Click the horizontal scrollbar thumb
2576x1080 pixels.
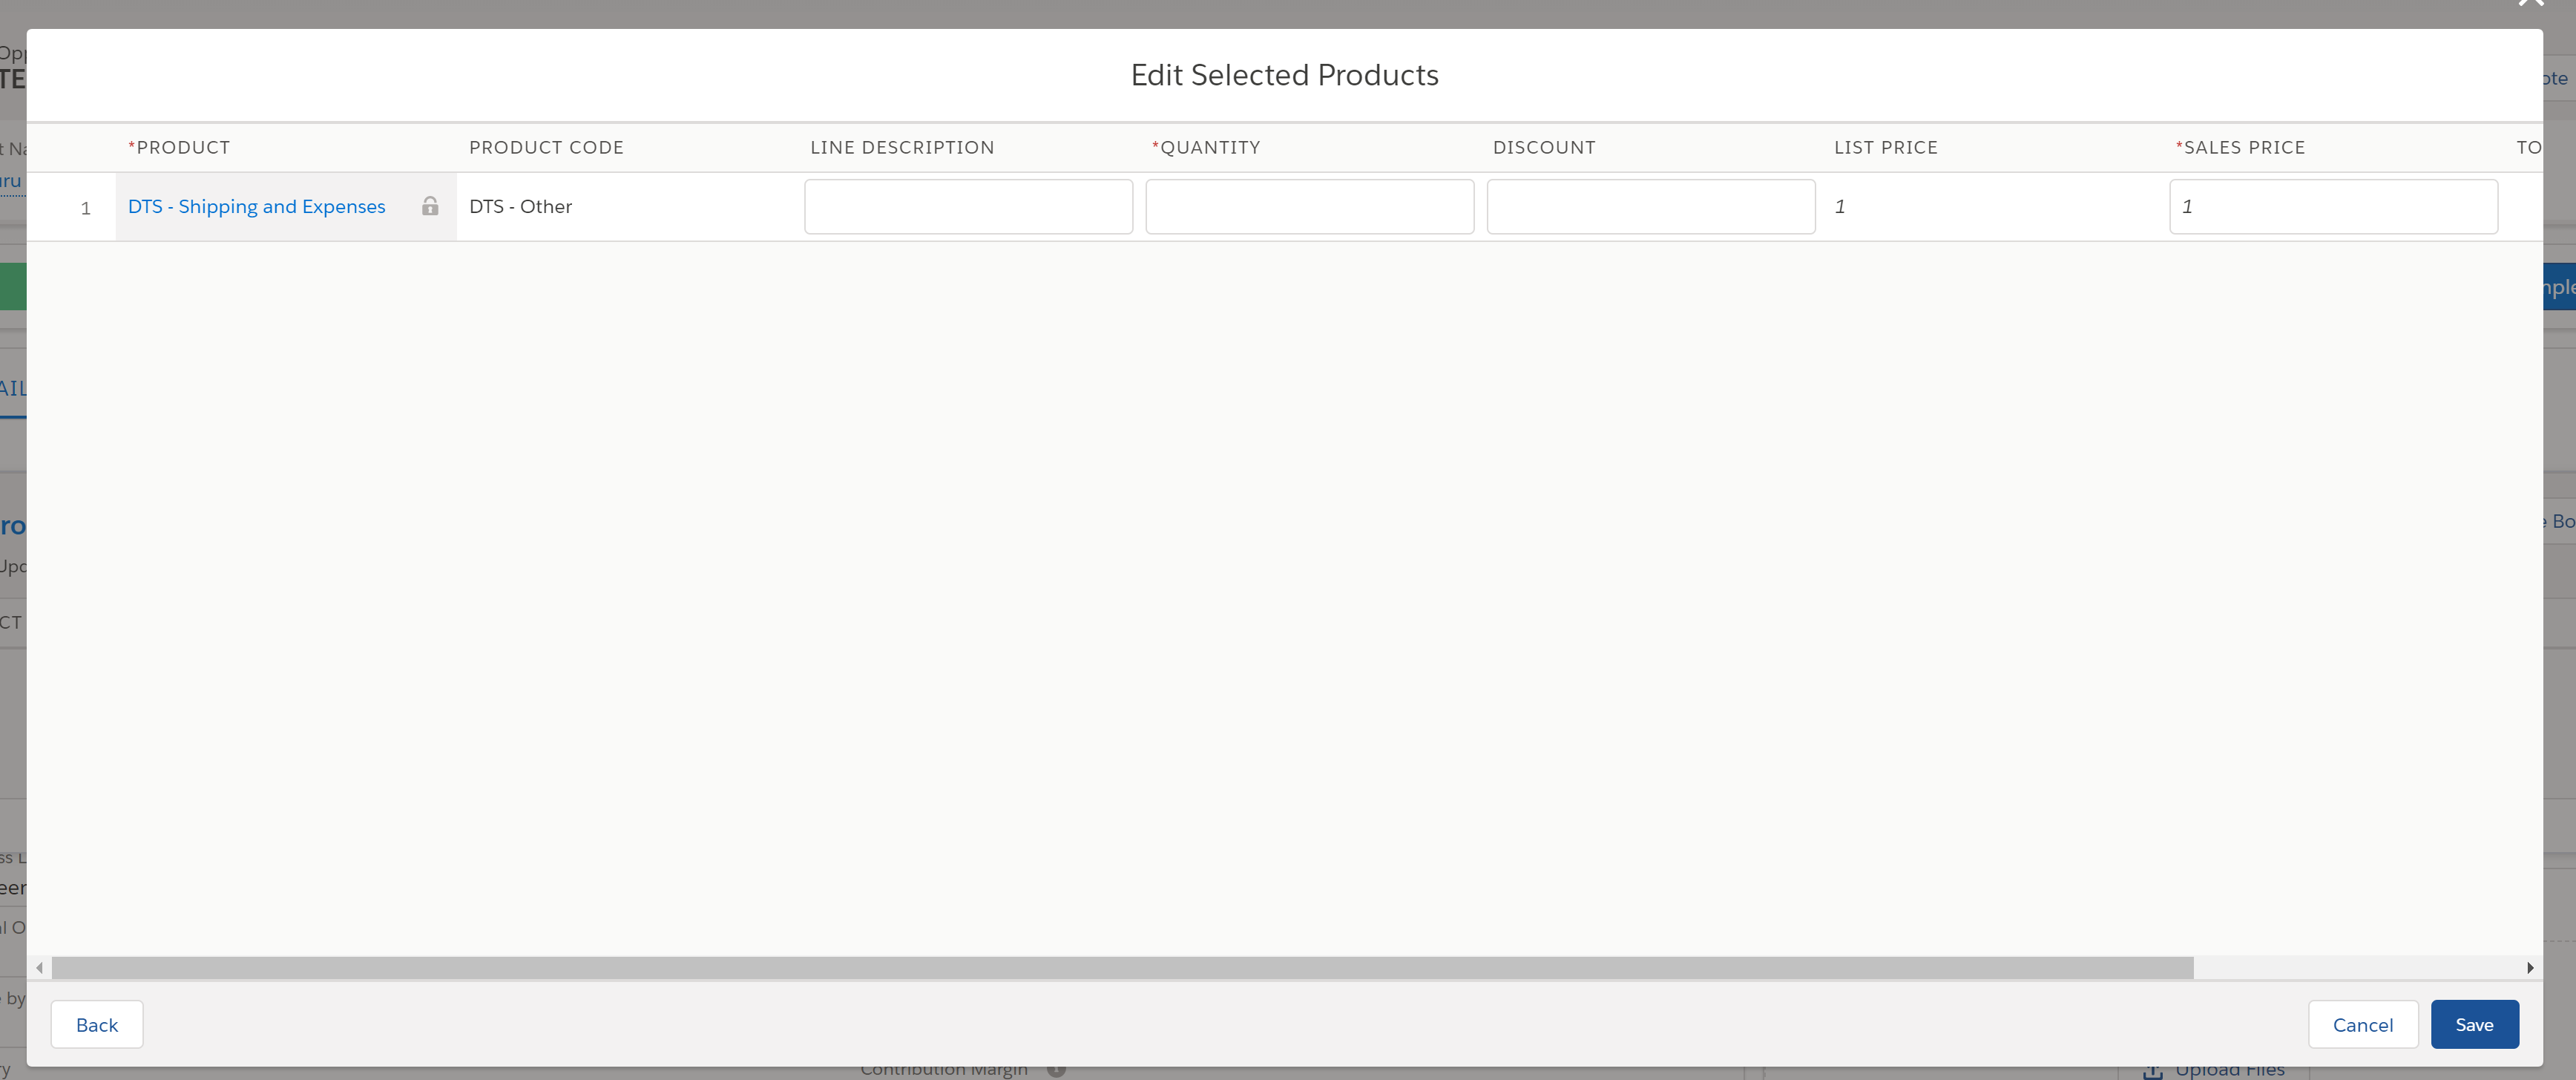click(1120, 968)
